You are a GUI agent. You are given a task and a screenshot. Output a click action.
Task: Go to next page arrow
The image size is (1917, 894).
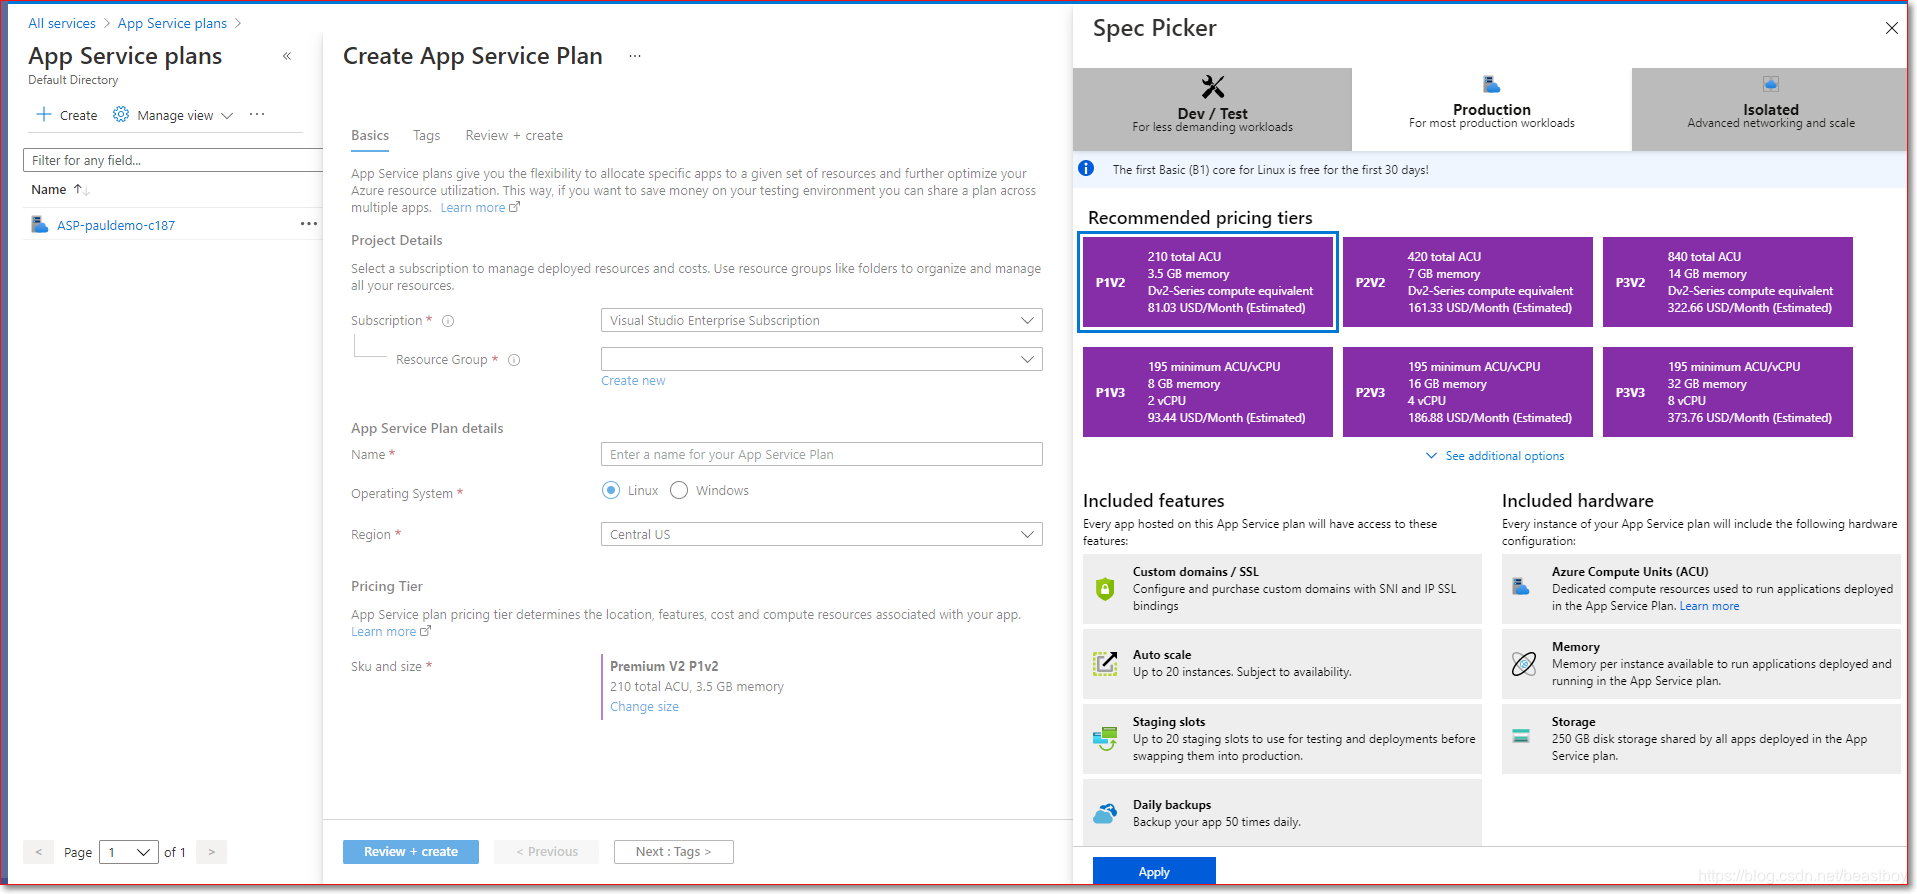click(211, 852)
